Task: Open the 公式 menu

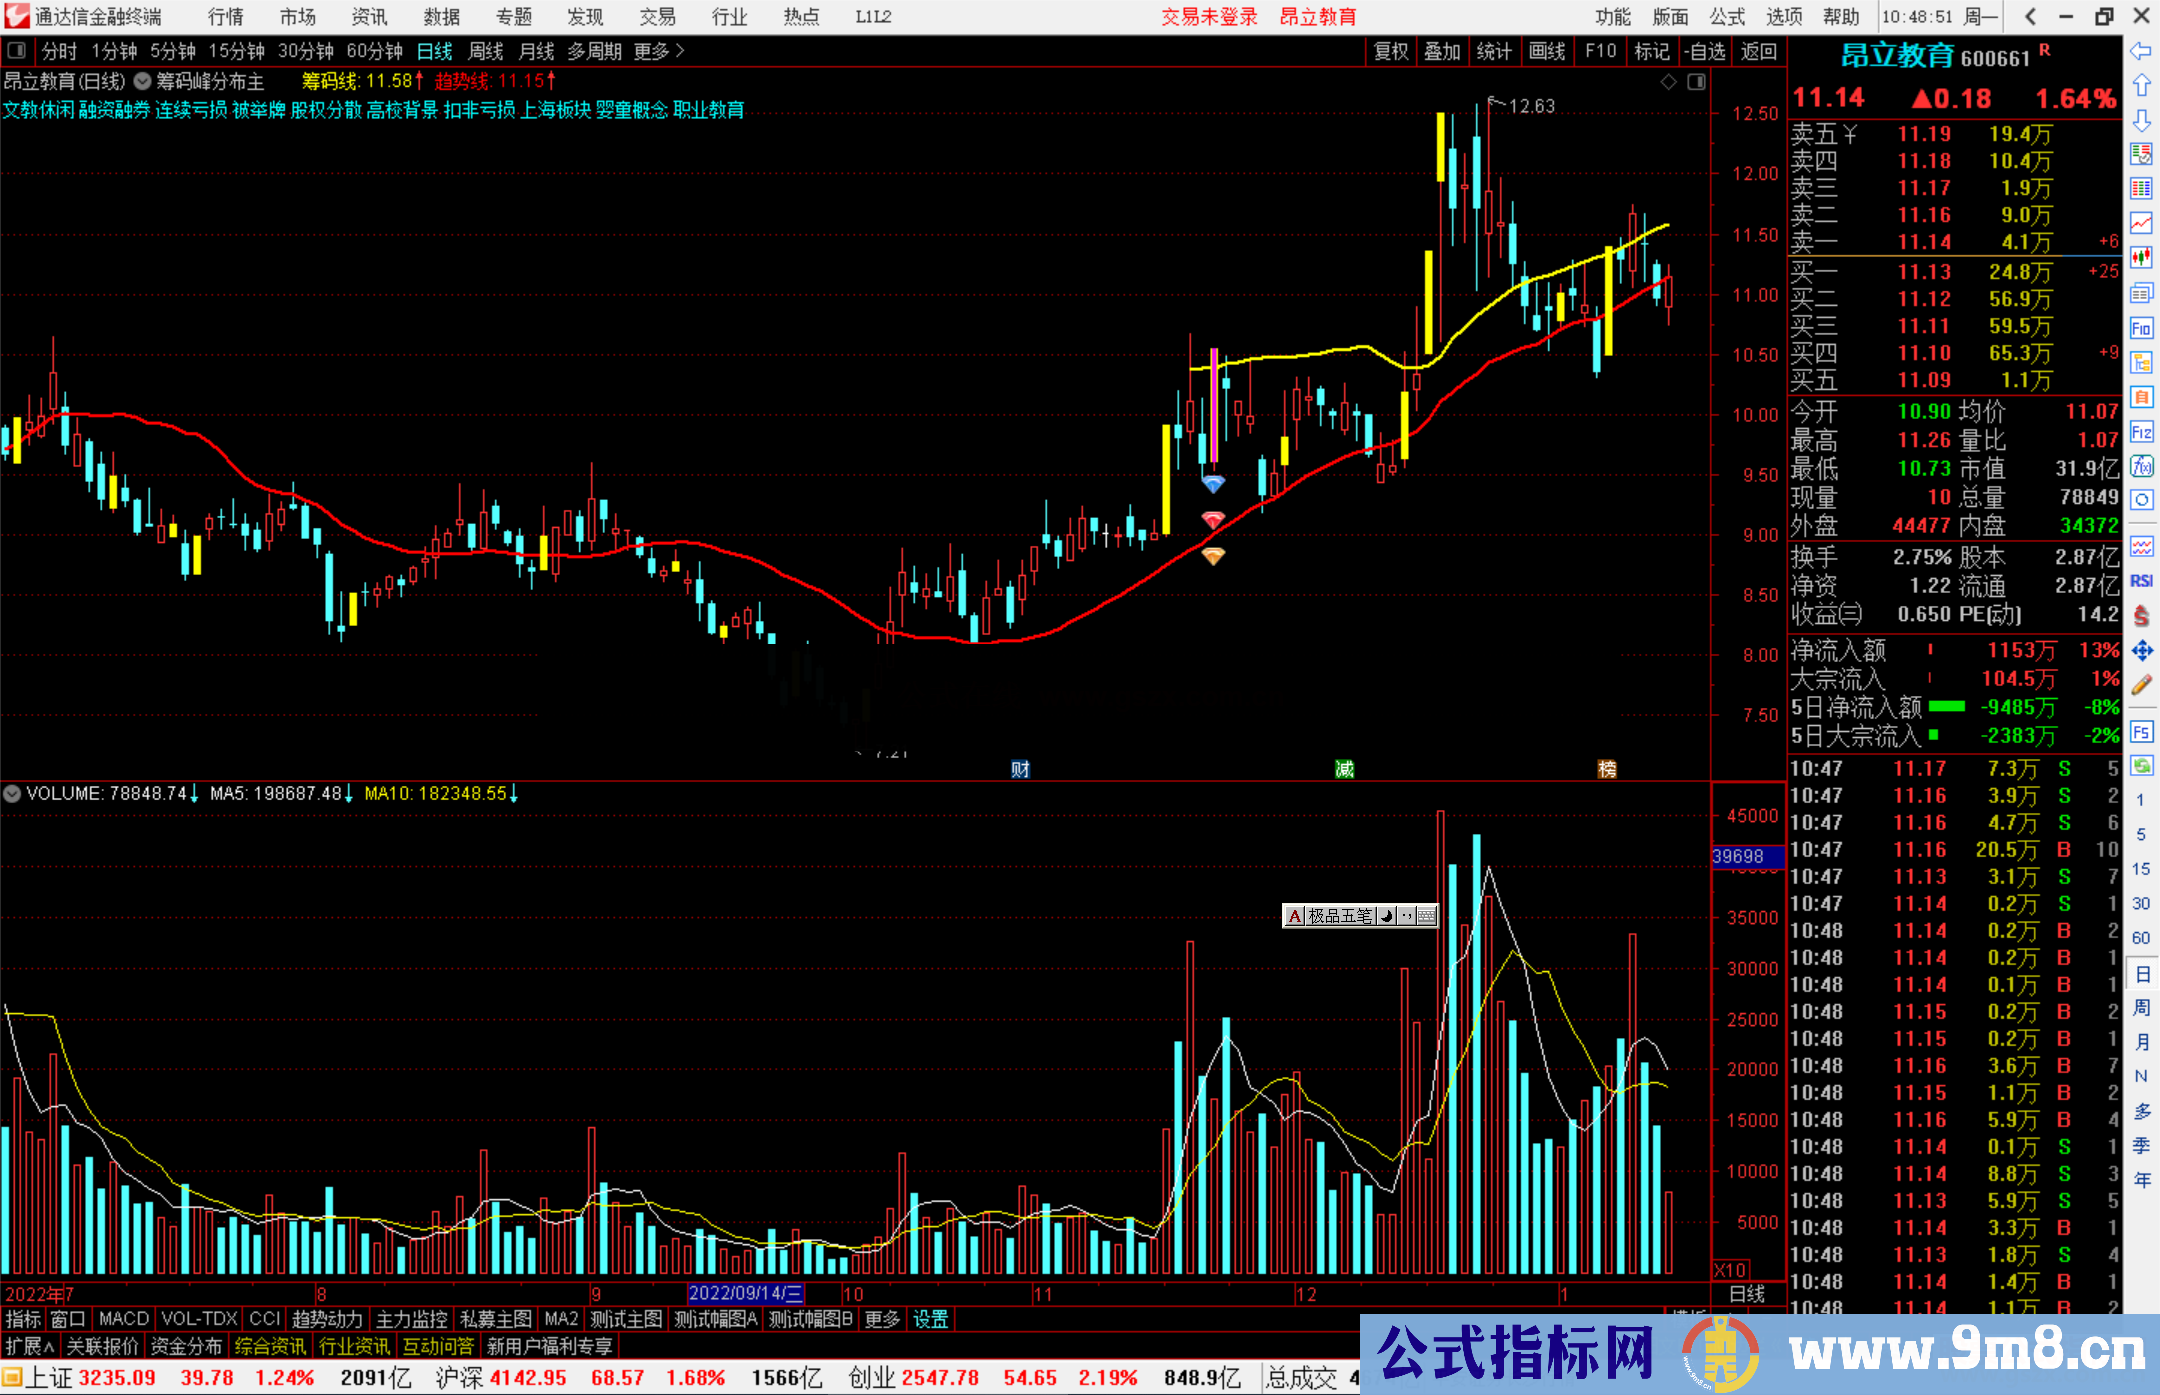Action: point(1727,16)
